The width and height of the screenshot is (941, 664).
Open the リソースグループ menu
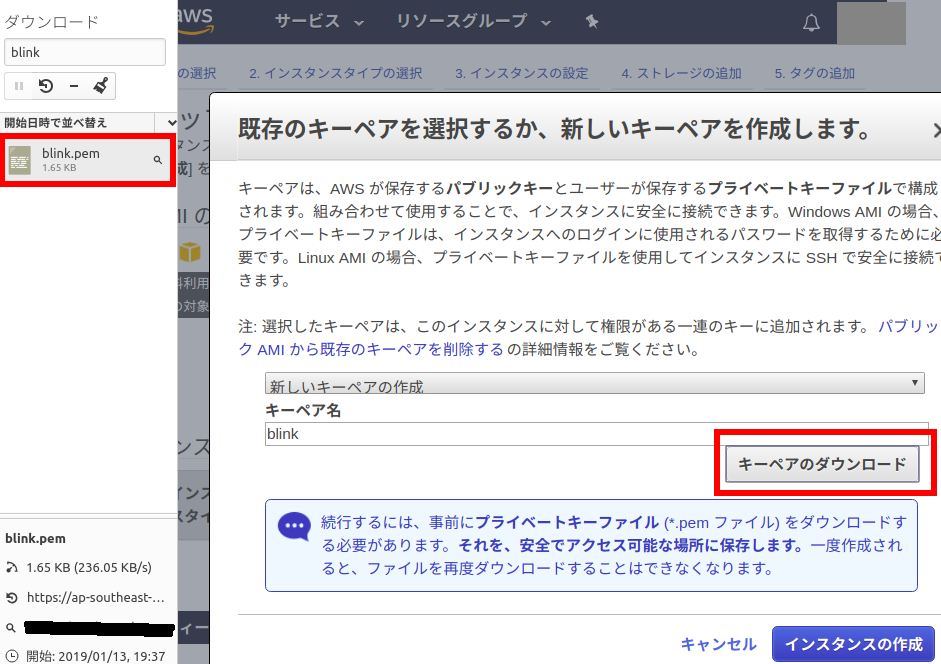coord(473,22)
